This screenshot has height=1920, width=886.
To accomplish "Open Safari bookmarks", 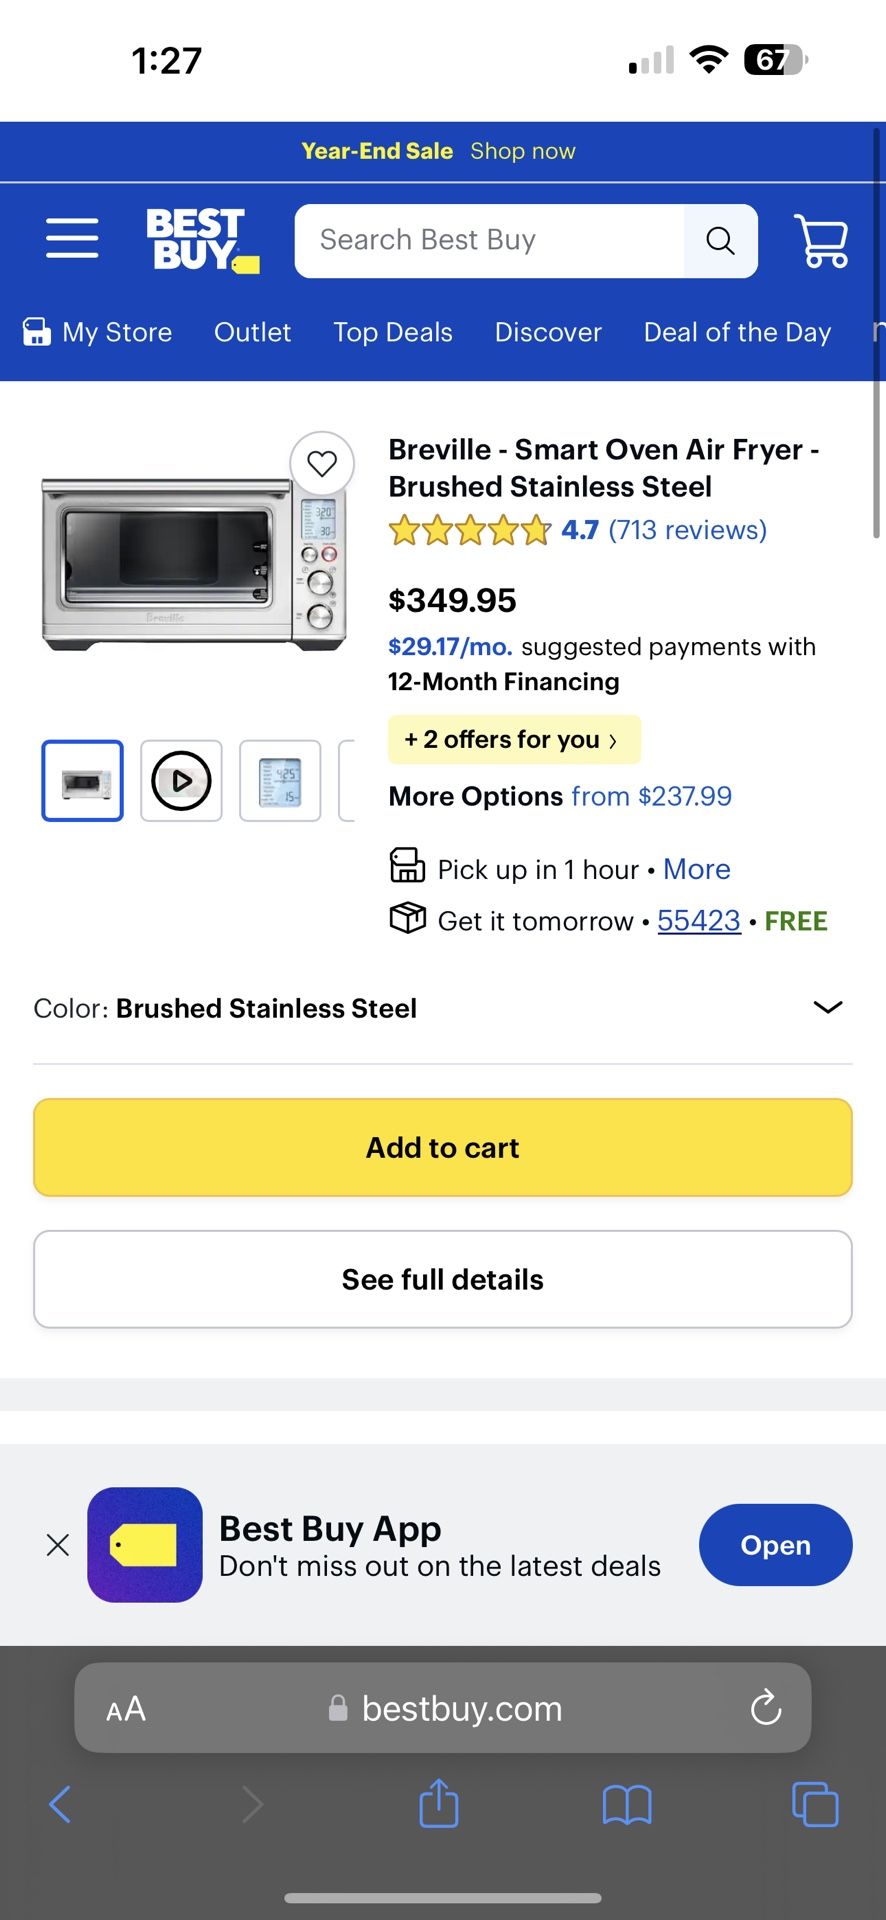I will pos(627,1805).
